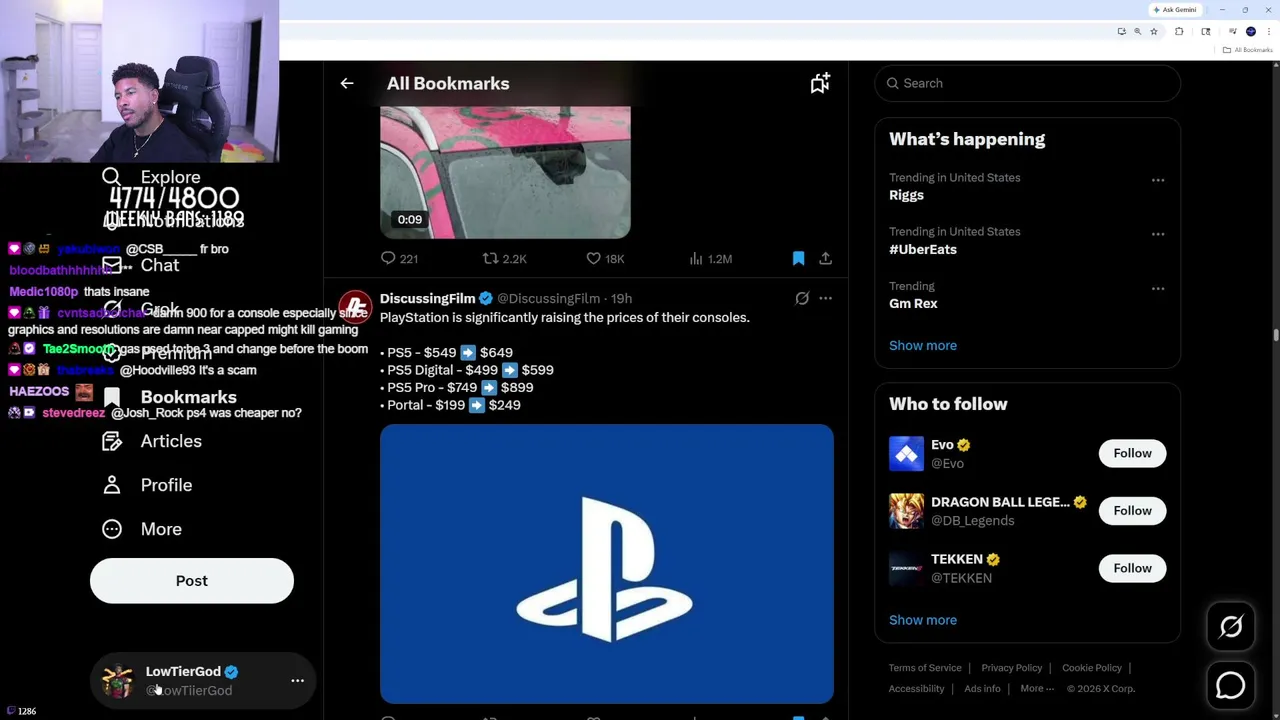This screenshot has width=1280, height=720.
Task: Open Chrome three-dot menu
Action: [1268, 31]
